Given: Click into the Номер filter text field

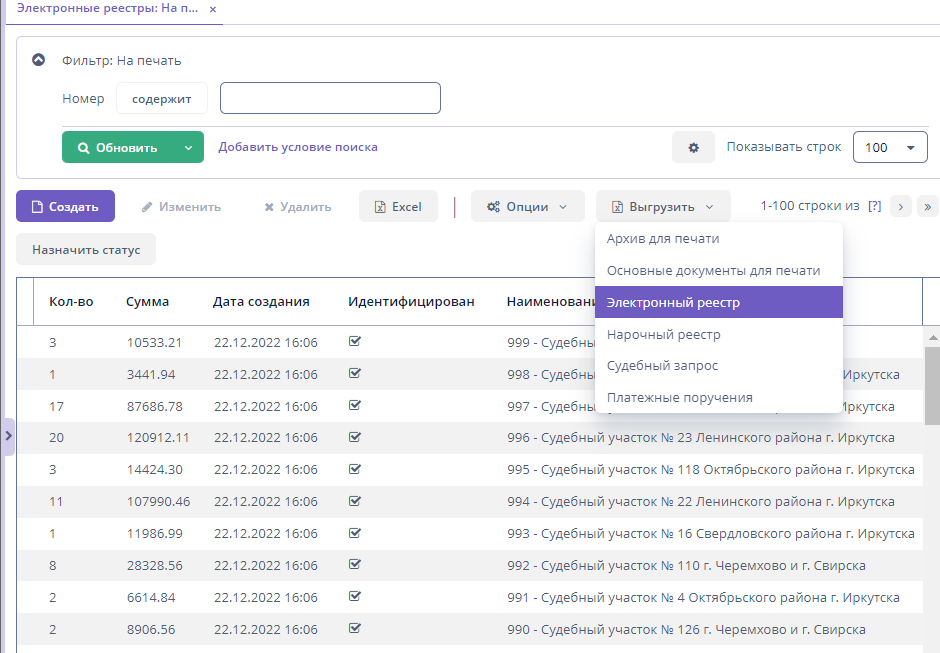Looking at the screenshot, I should [x=330, y=99].
